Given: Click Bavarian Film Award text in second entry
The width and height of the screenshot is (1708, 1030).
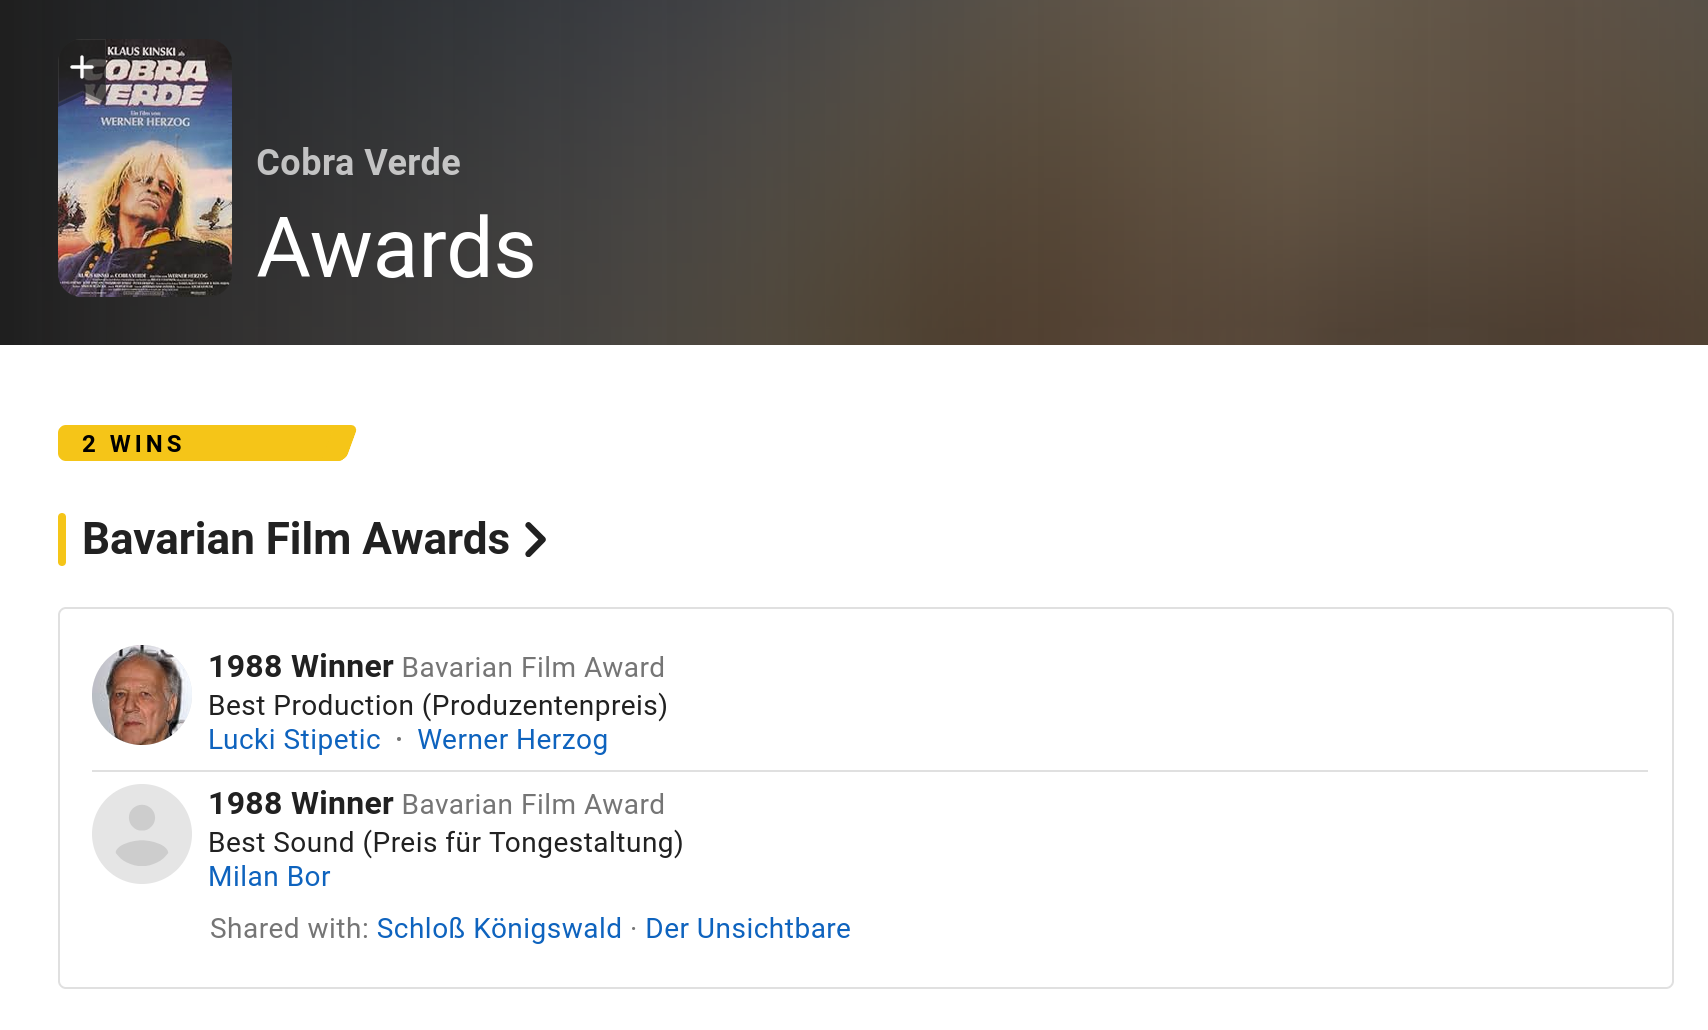Looking at the screenshot, I should [x=533, y=805].
